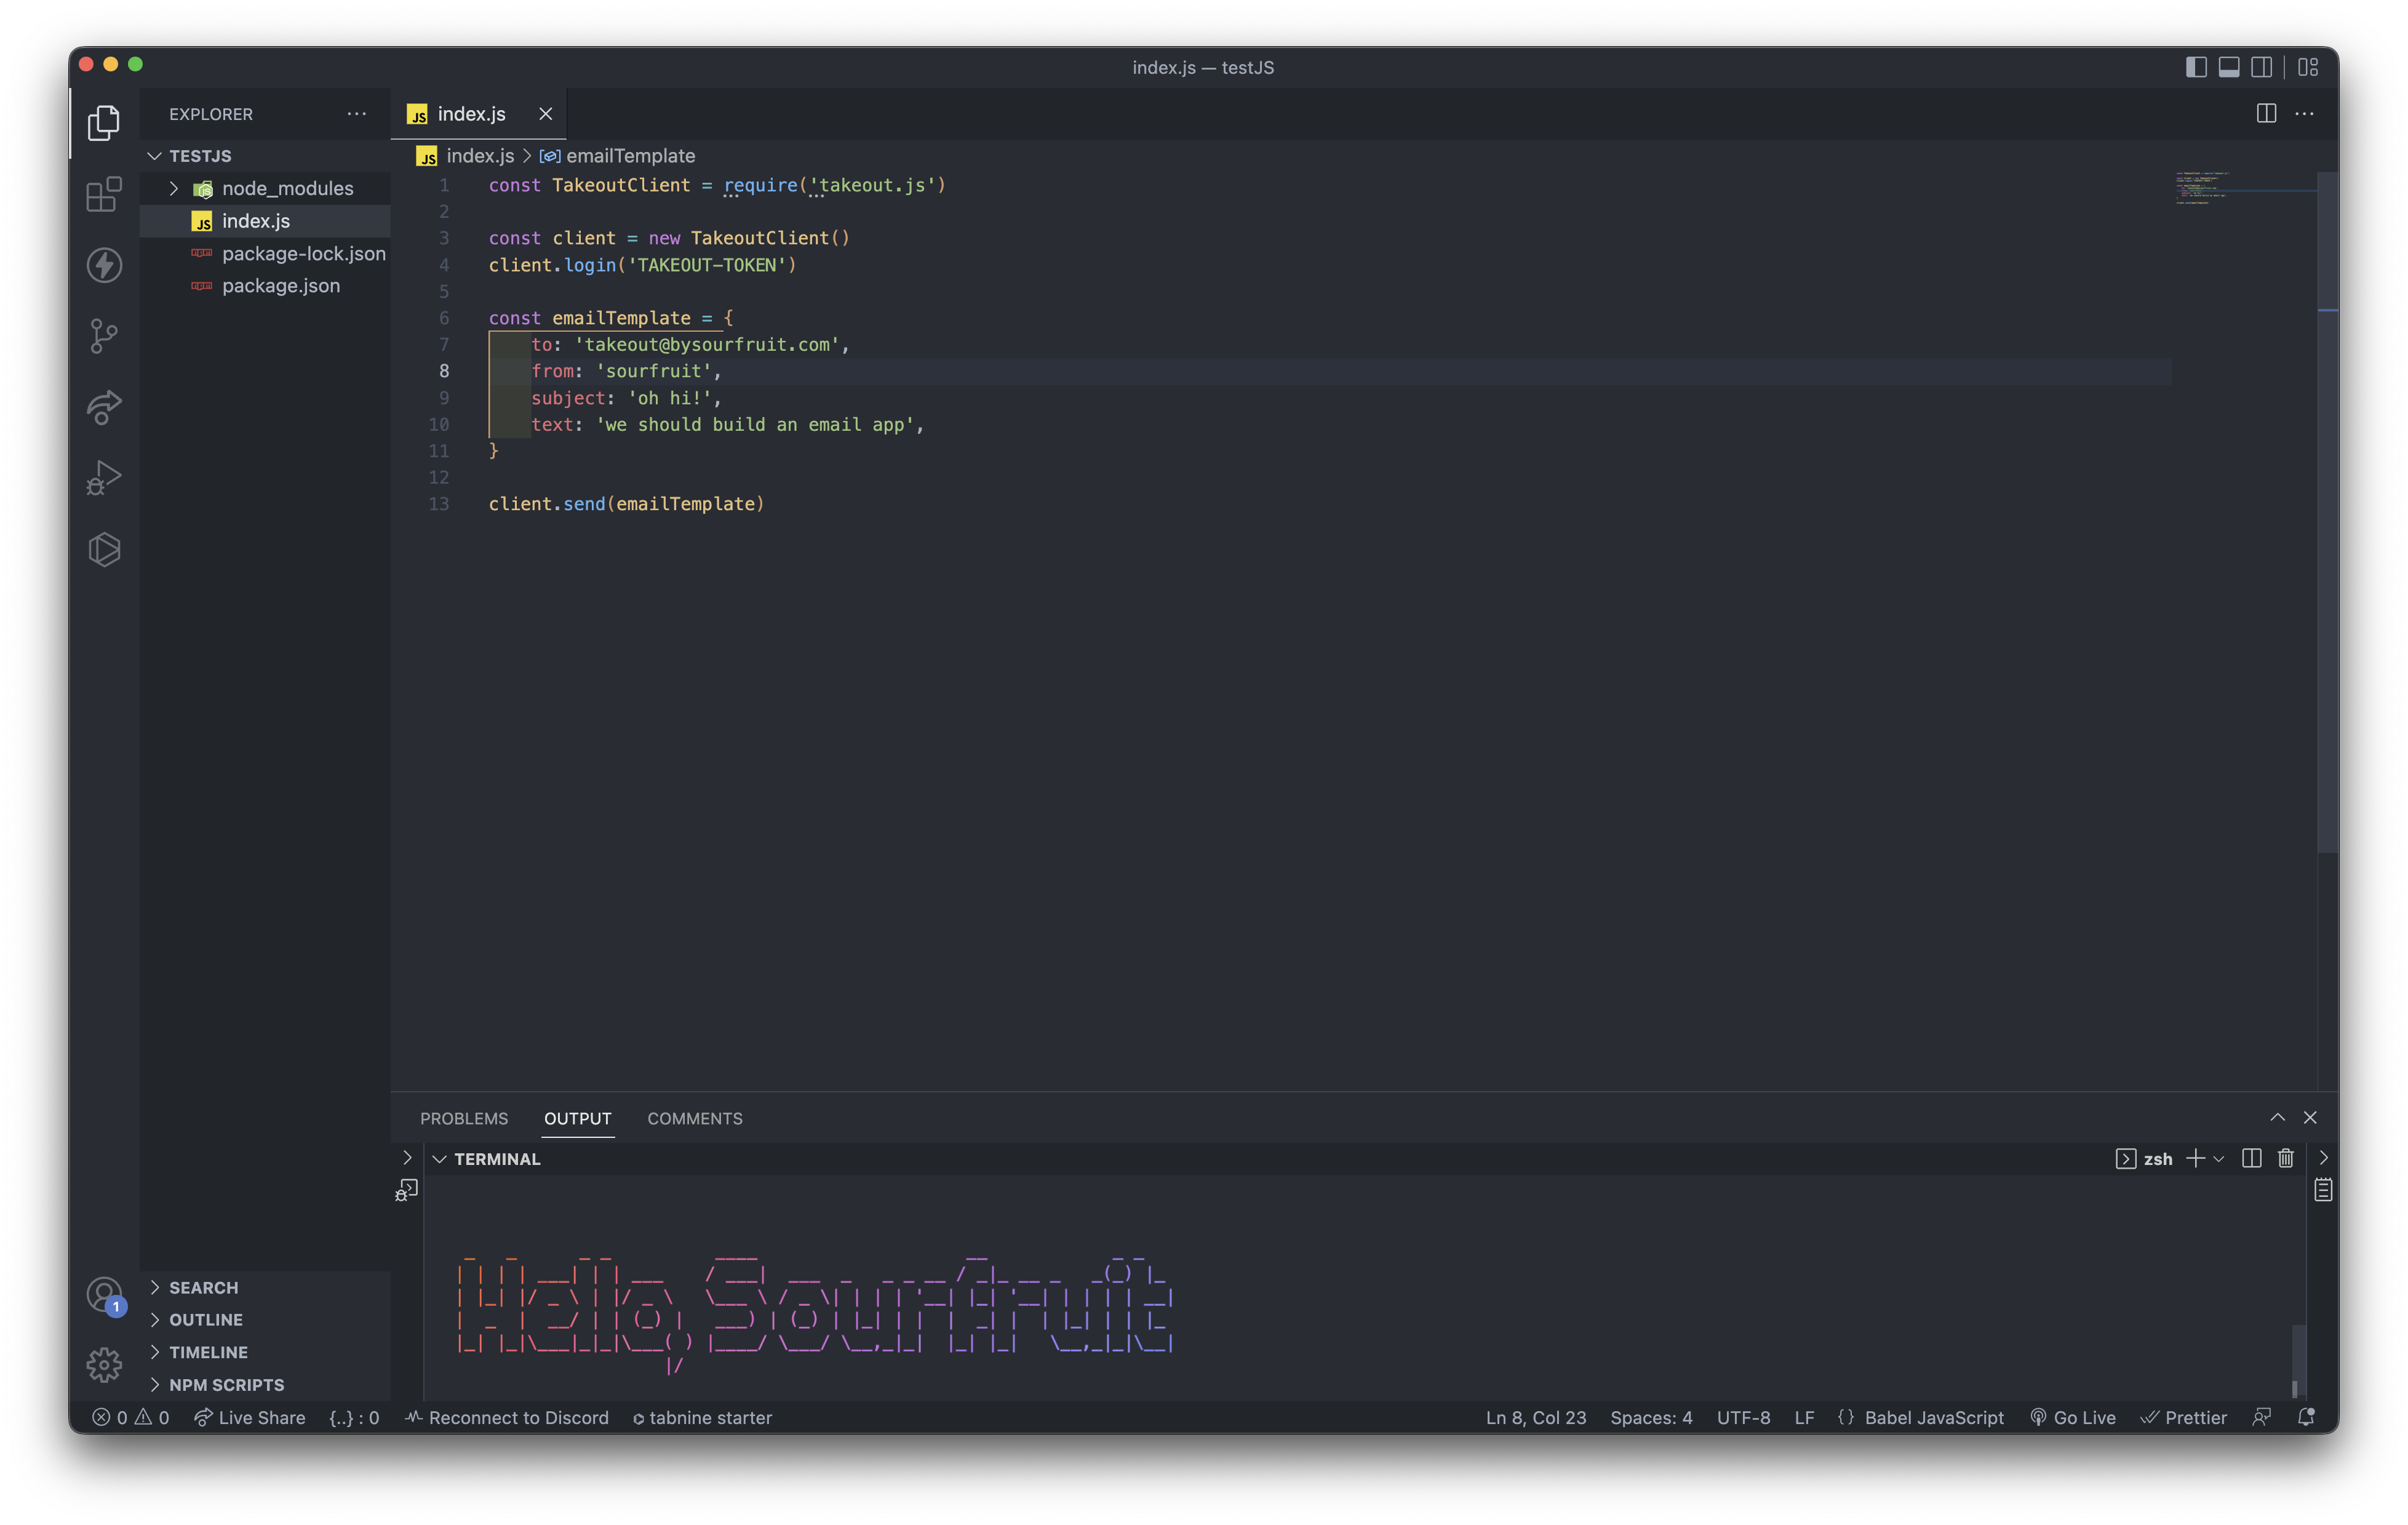
Task: Close the index.js tab
Action: click(x=546, y=114)
